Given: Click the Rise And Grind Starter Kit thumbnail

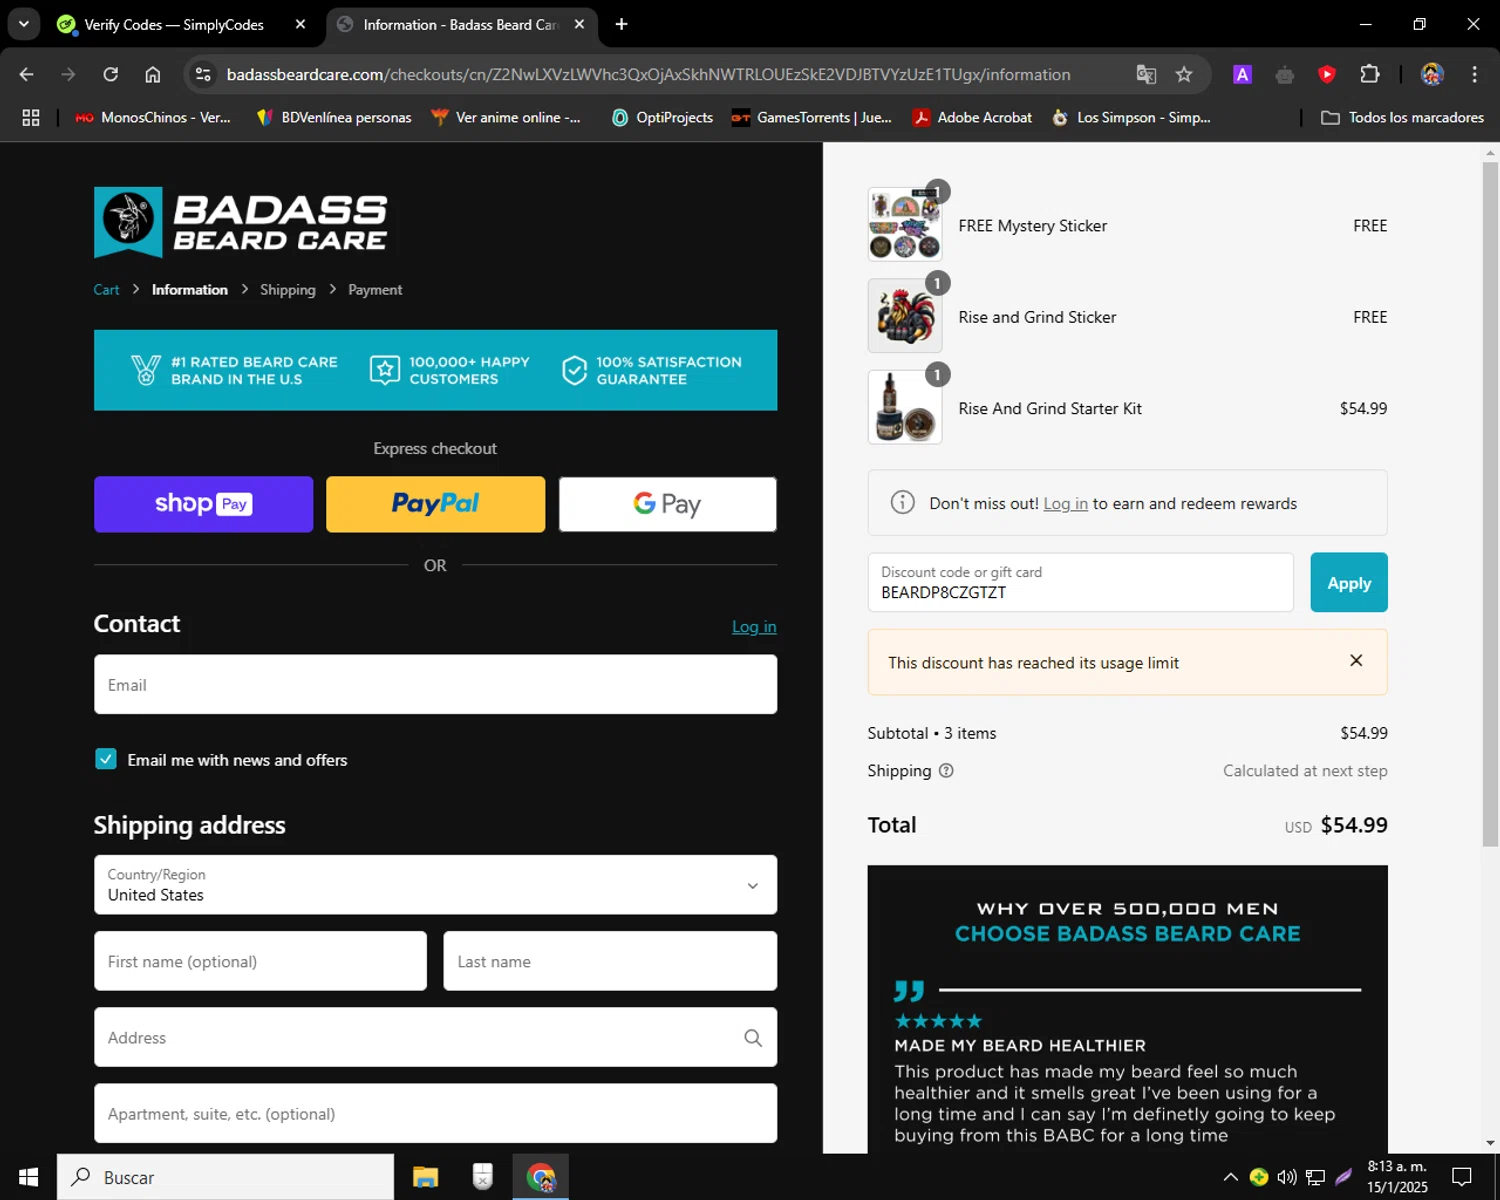Looking at the screenshot, I should 905,407.
